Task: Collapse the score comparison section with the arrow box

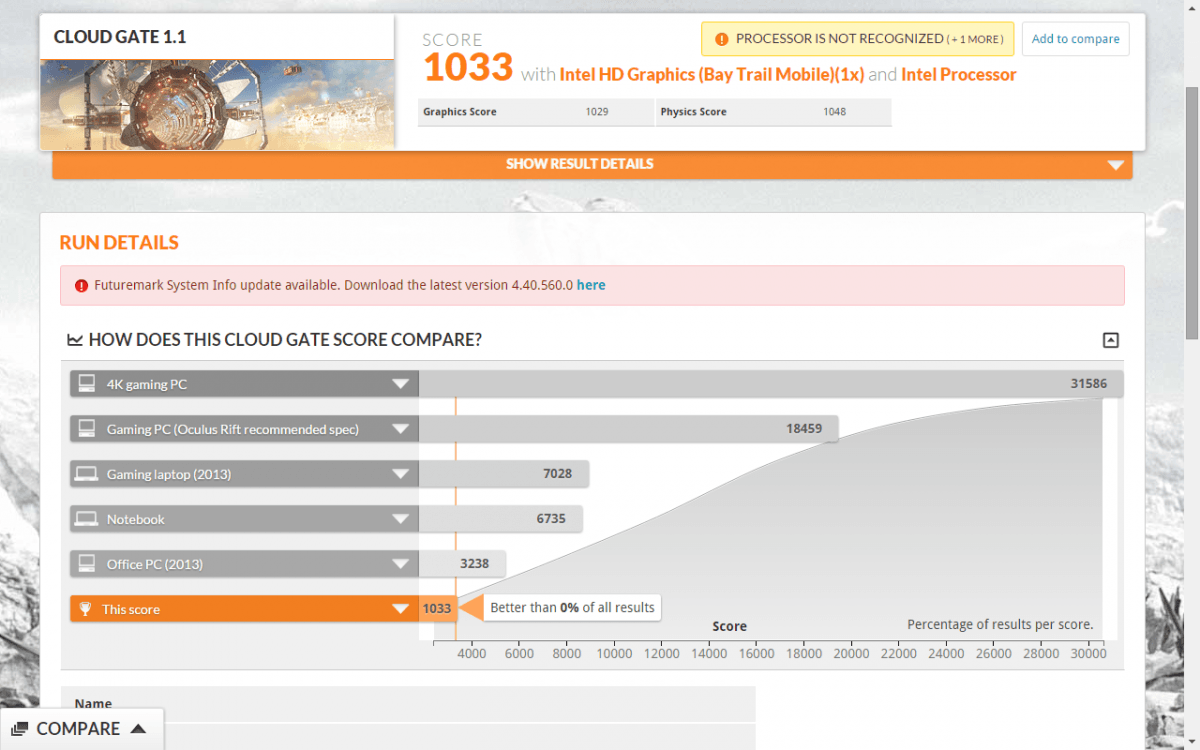Action: (x=1110, y=340)
